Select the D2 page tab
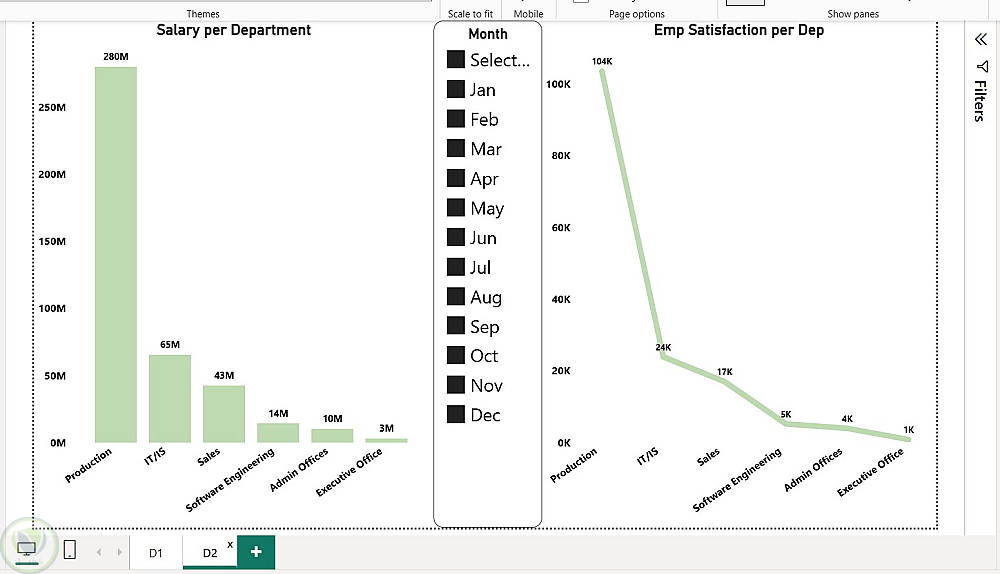The image size is (1000, 574). pos(210,553)
